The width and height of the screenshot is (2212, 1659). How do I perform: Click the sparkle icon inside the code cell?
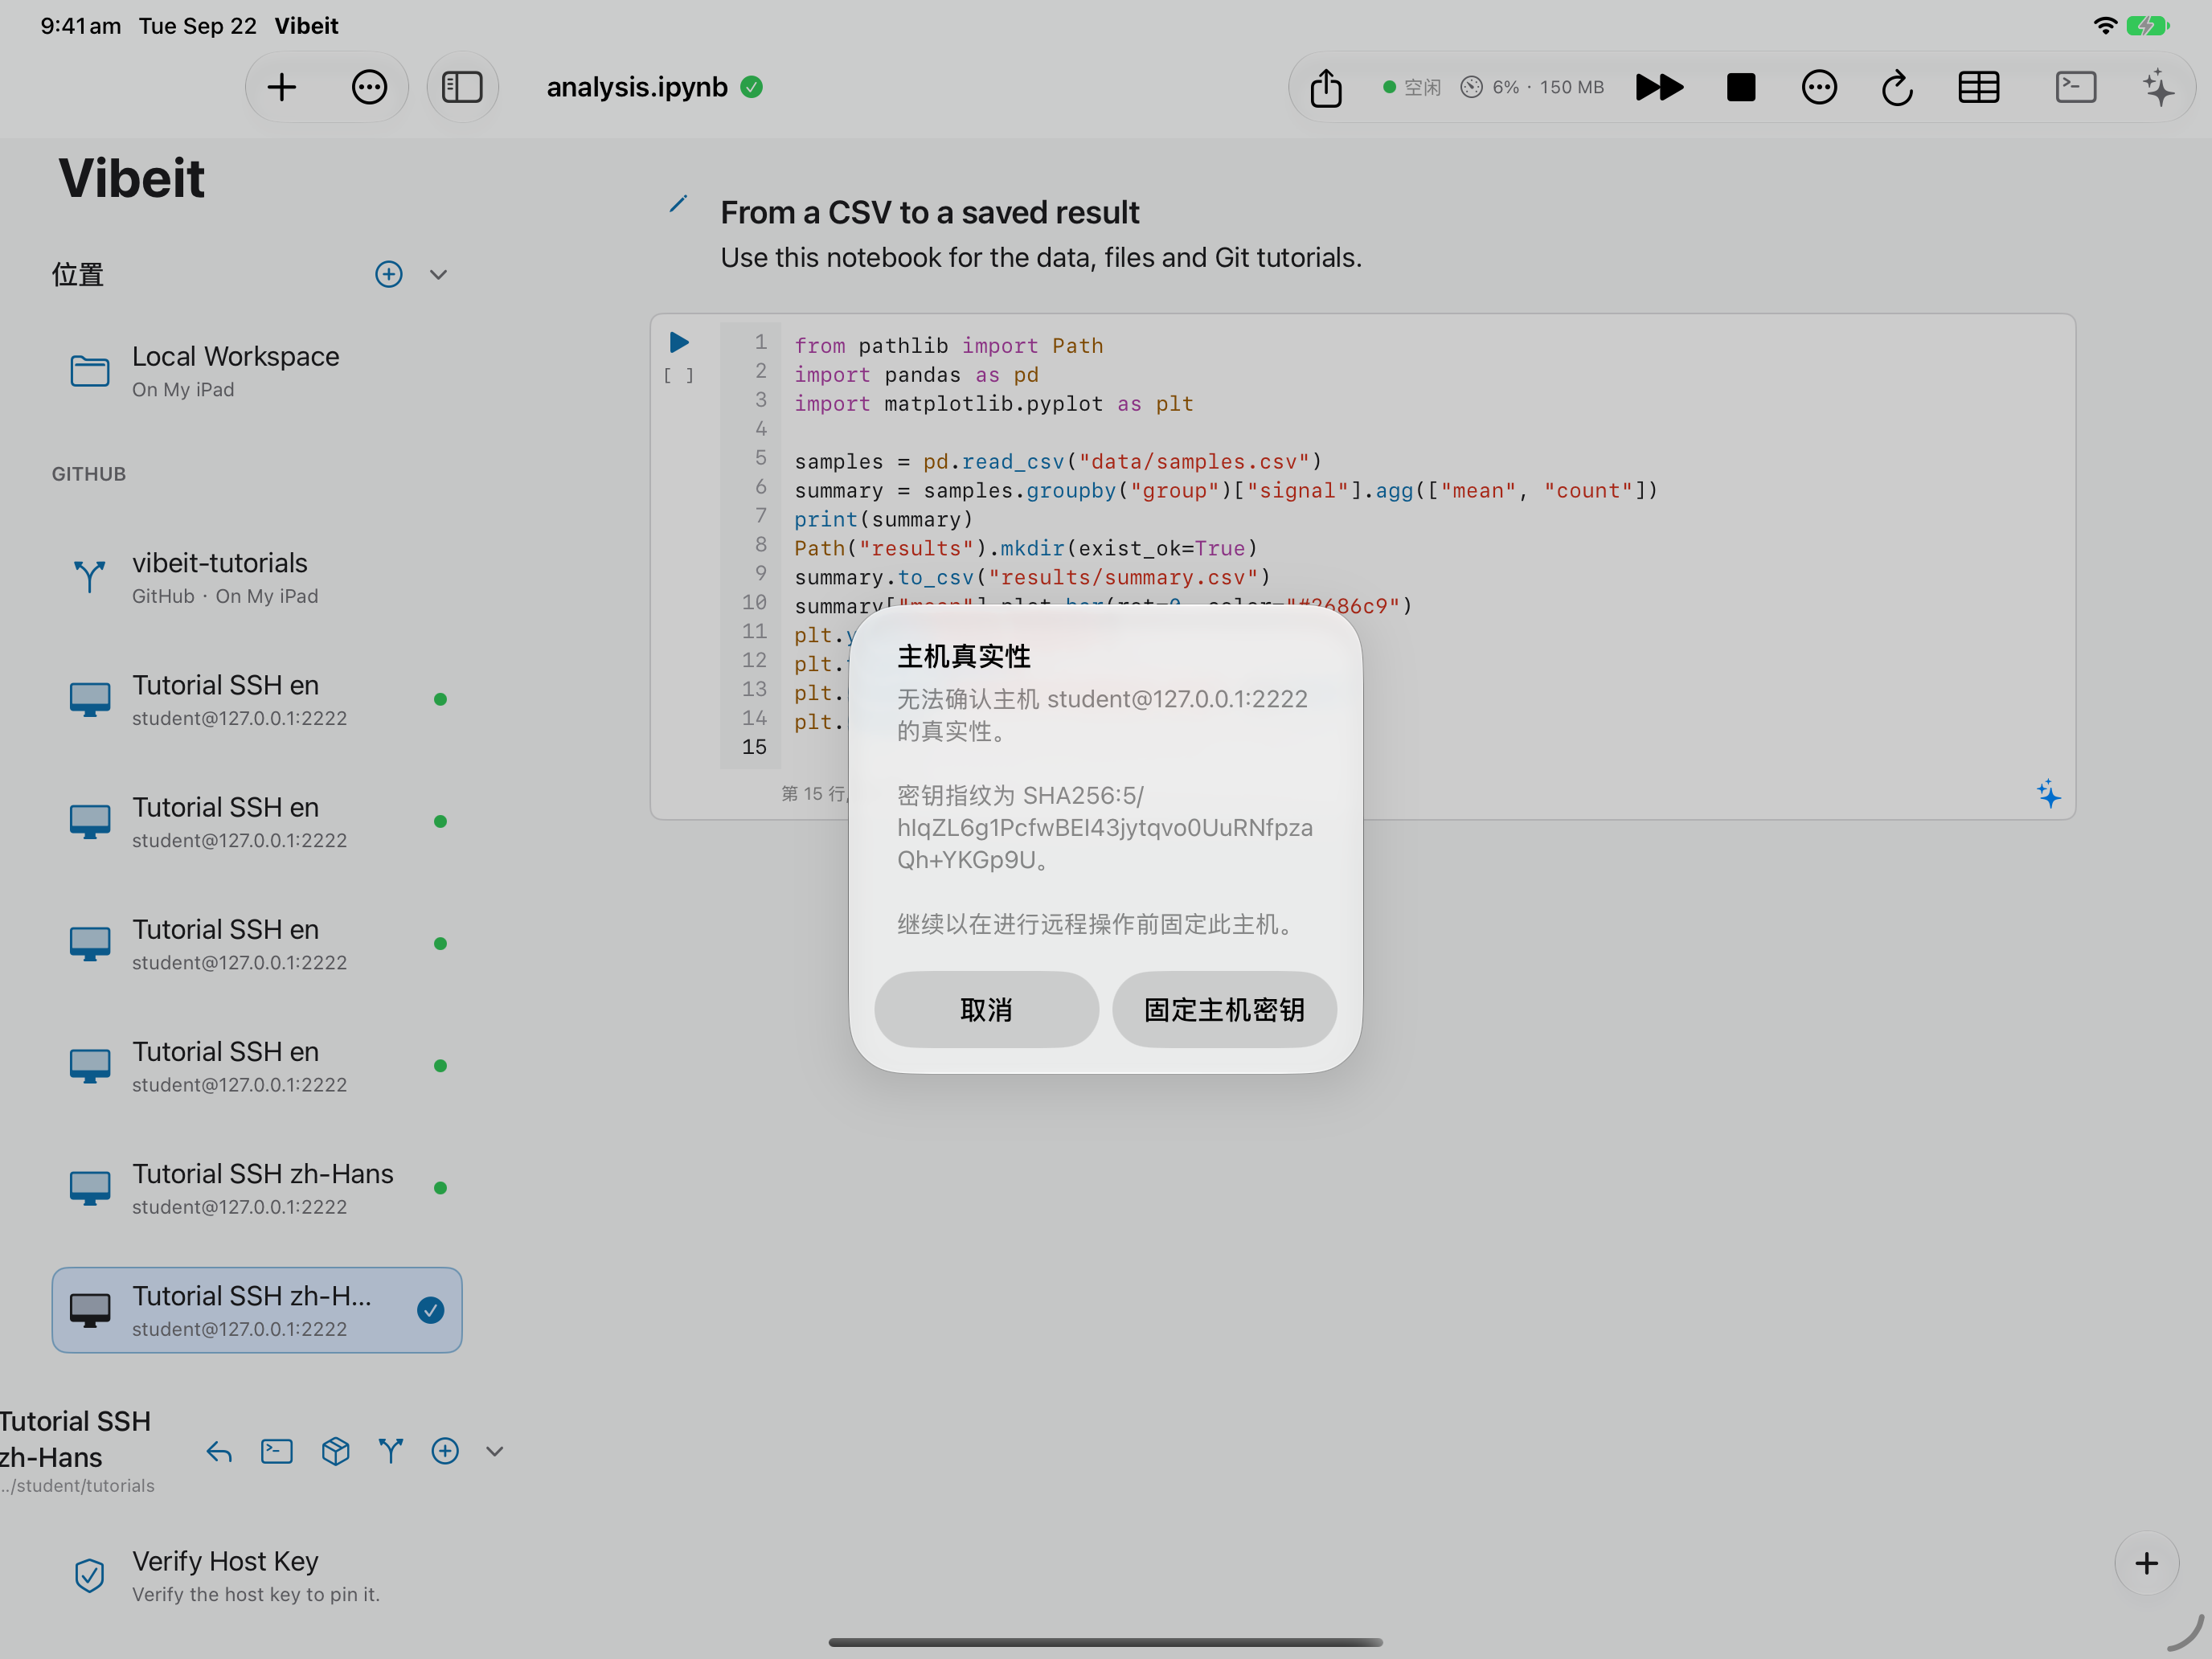tap(2049, 794)
